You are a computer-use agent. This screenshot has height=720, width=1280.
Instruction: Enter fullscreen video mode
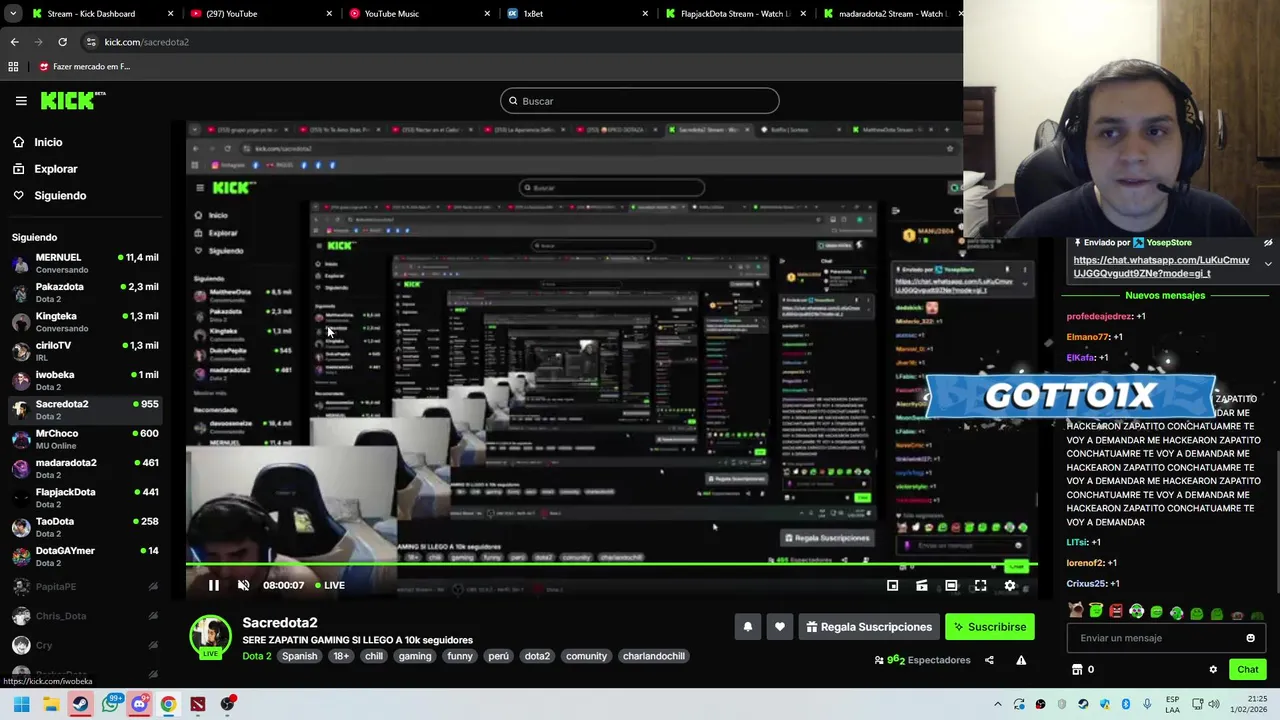(x=980, y=586)
